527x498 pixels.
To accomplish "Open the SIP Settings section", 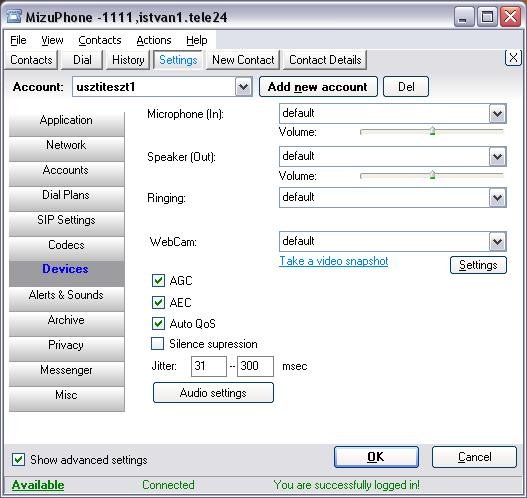I will pyautogui.click(x=67, y=224).
